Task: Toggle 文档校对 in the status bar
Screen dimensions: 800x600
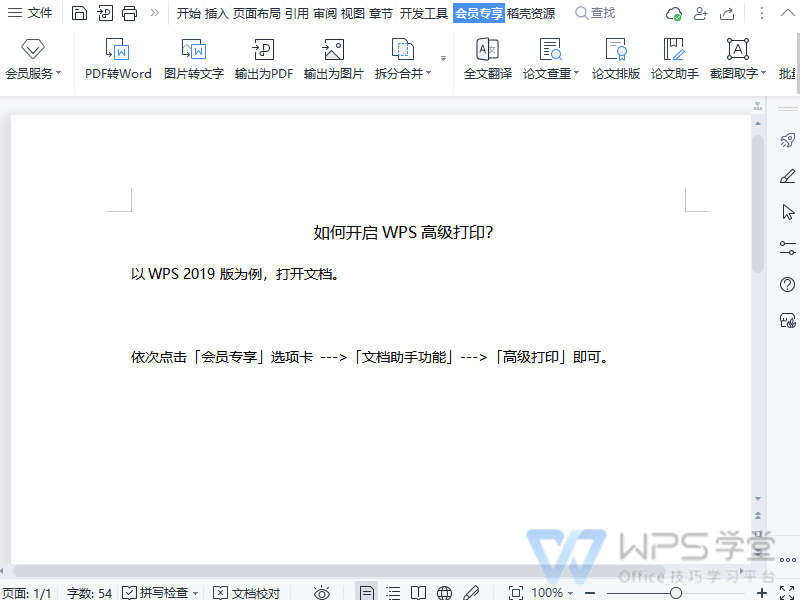Action: click(x=246, y=593)
